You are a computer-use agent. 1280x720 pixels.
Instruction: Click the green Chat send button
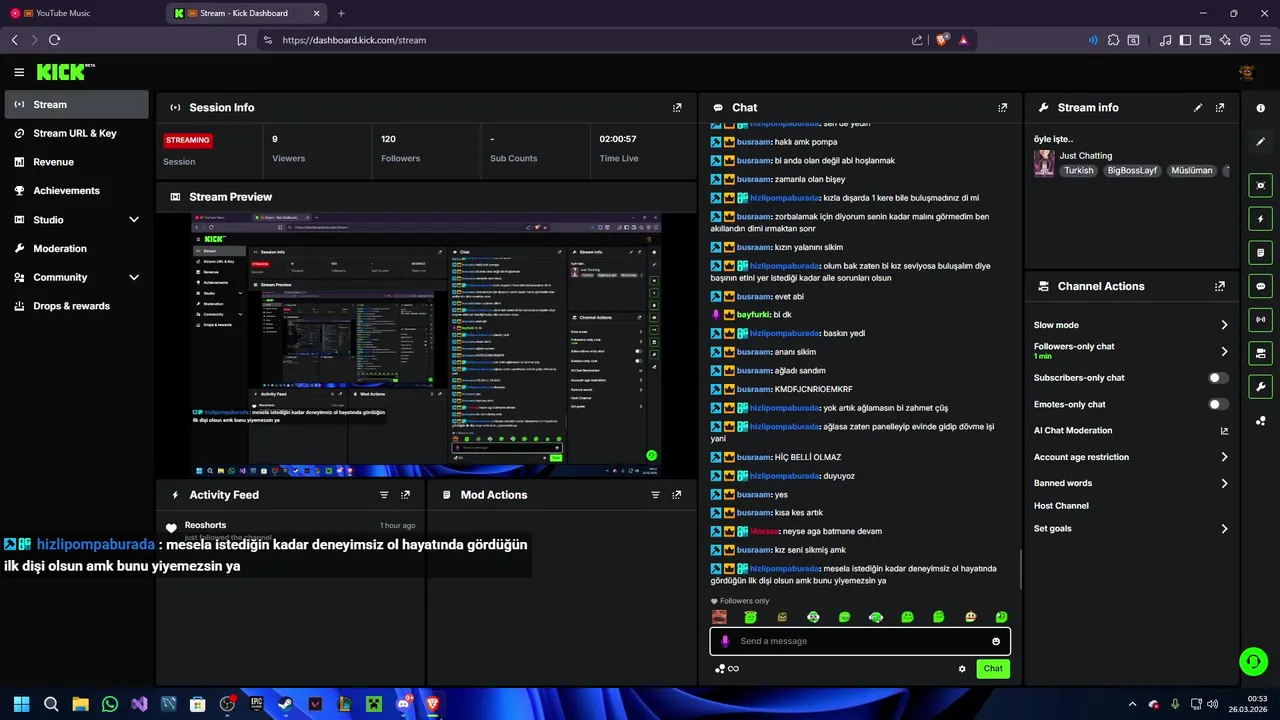coord(993,669)
